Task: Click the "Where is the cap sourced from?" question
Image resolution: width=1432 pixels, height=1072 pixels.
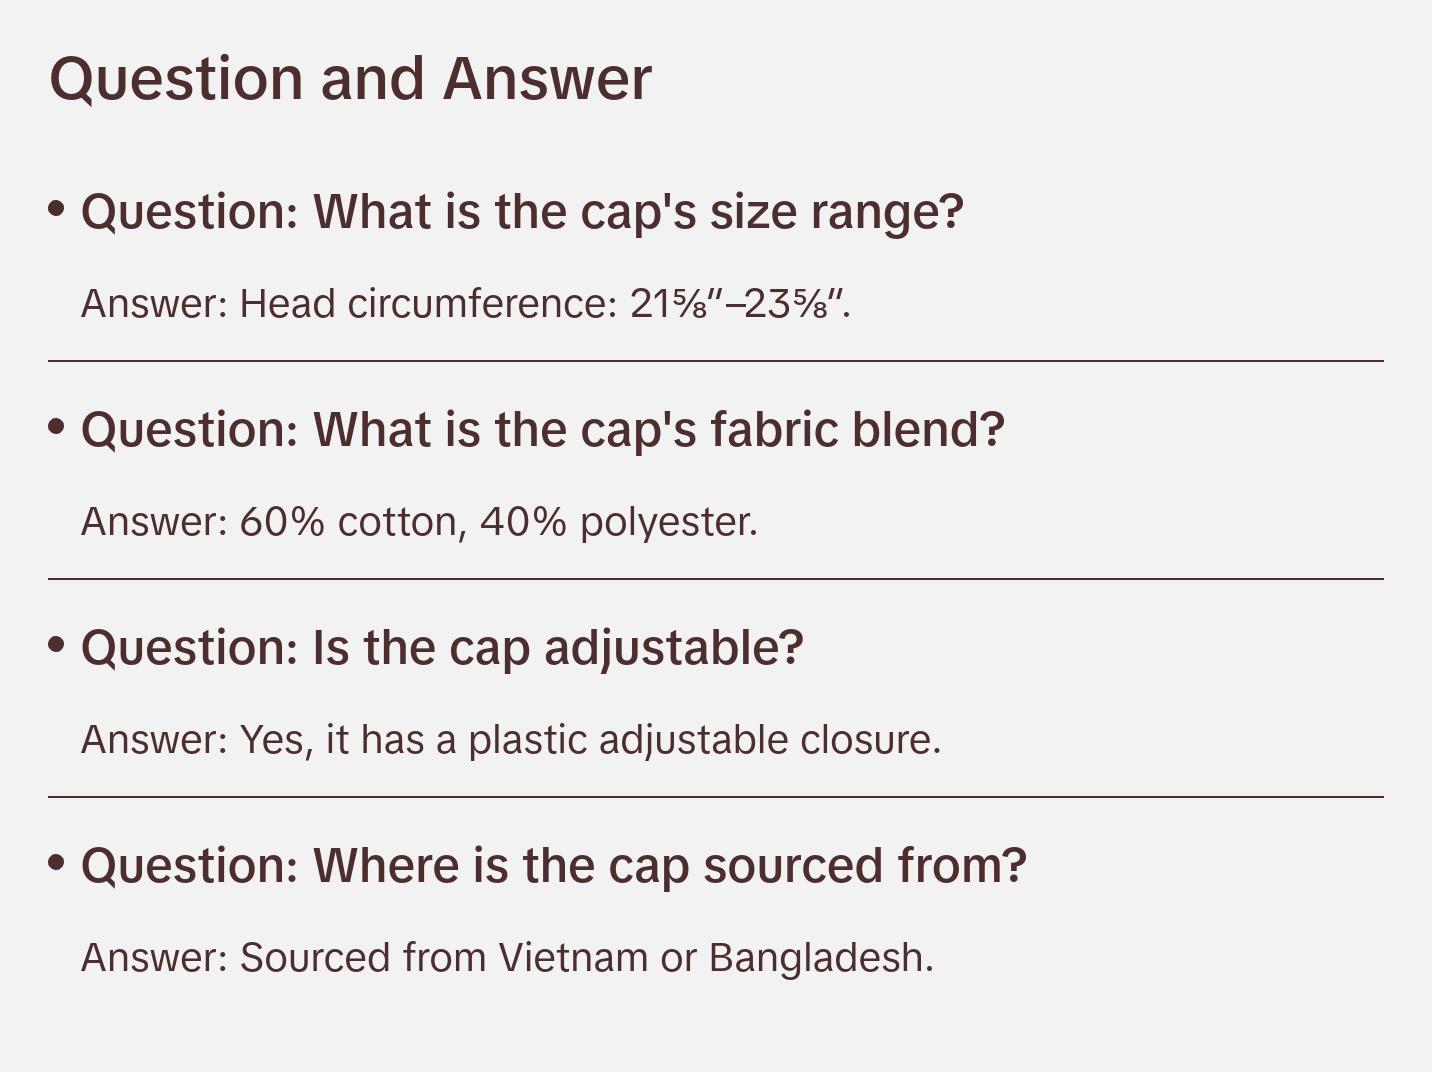Action: pyautogui.click(x=553, y=866)
